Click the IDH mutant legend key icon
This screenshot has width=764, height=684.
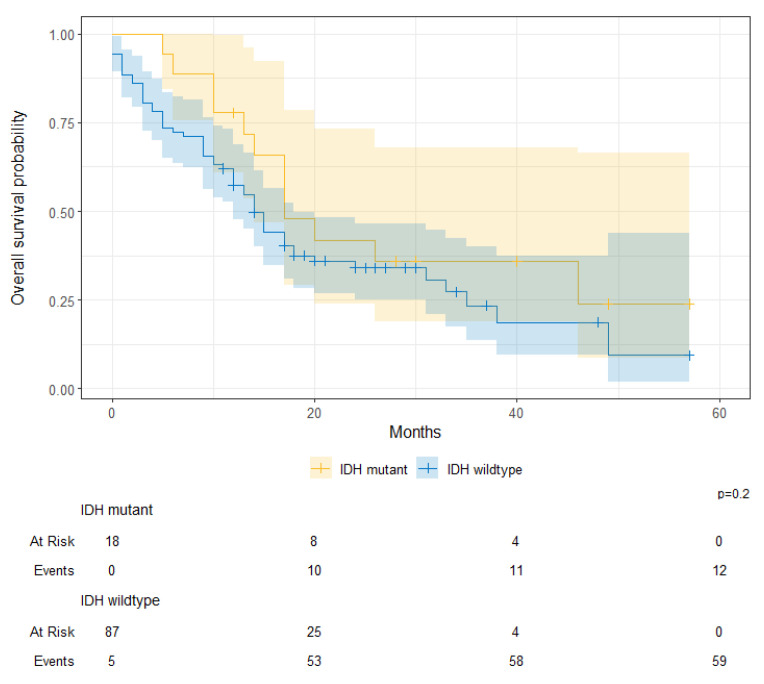pos(321,469)
